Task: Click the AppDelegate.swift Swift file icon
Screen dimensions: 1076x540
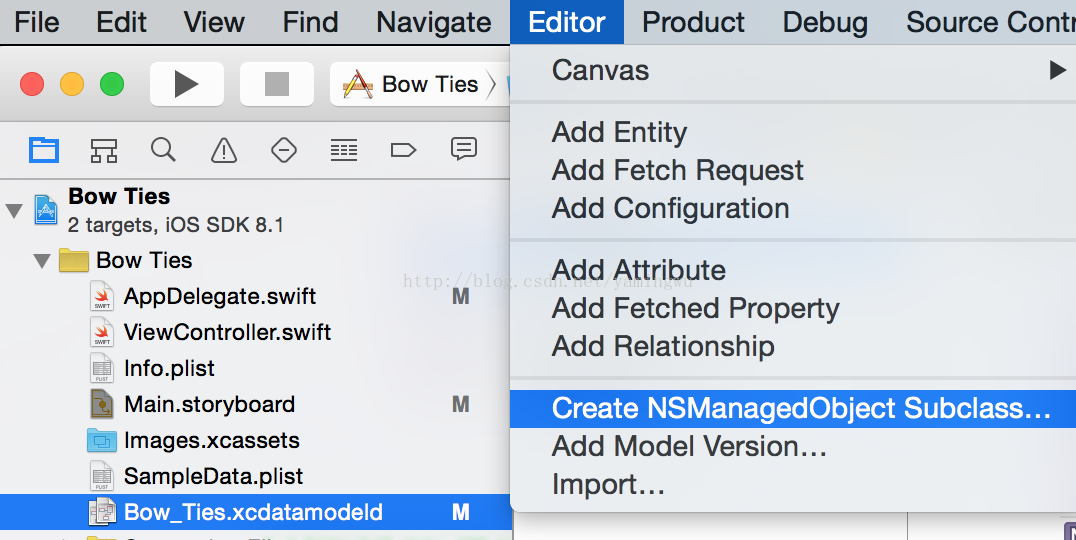Action: [102, 296]
